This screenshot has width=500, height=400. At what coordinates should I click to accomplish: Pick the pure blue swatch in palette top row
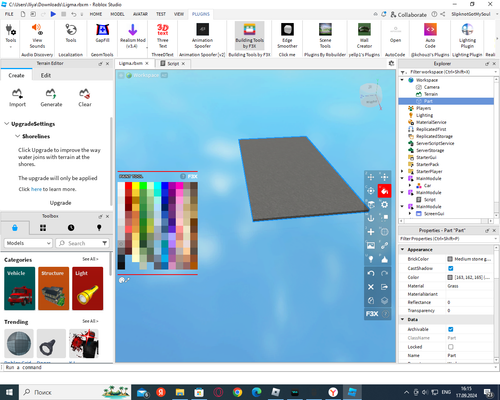tap(165, 185)
